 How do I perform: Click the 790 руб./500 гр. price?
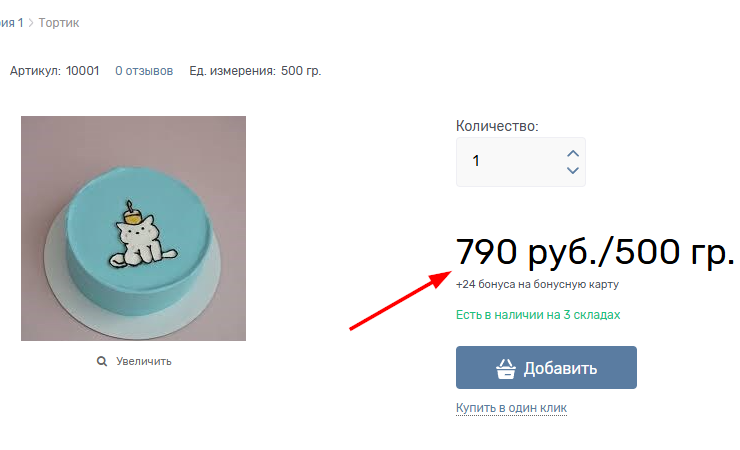pyautogui.click(x=595, y=252)
